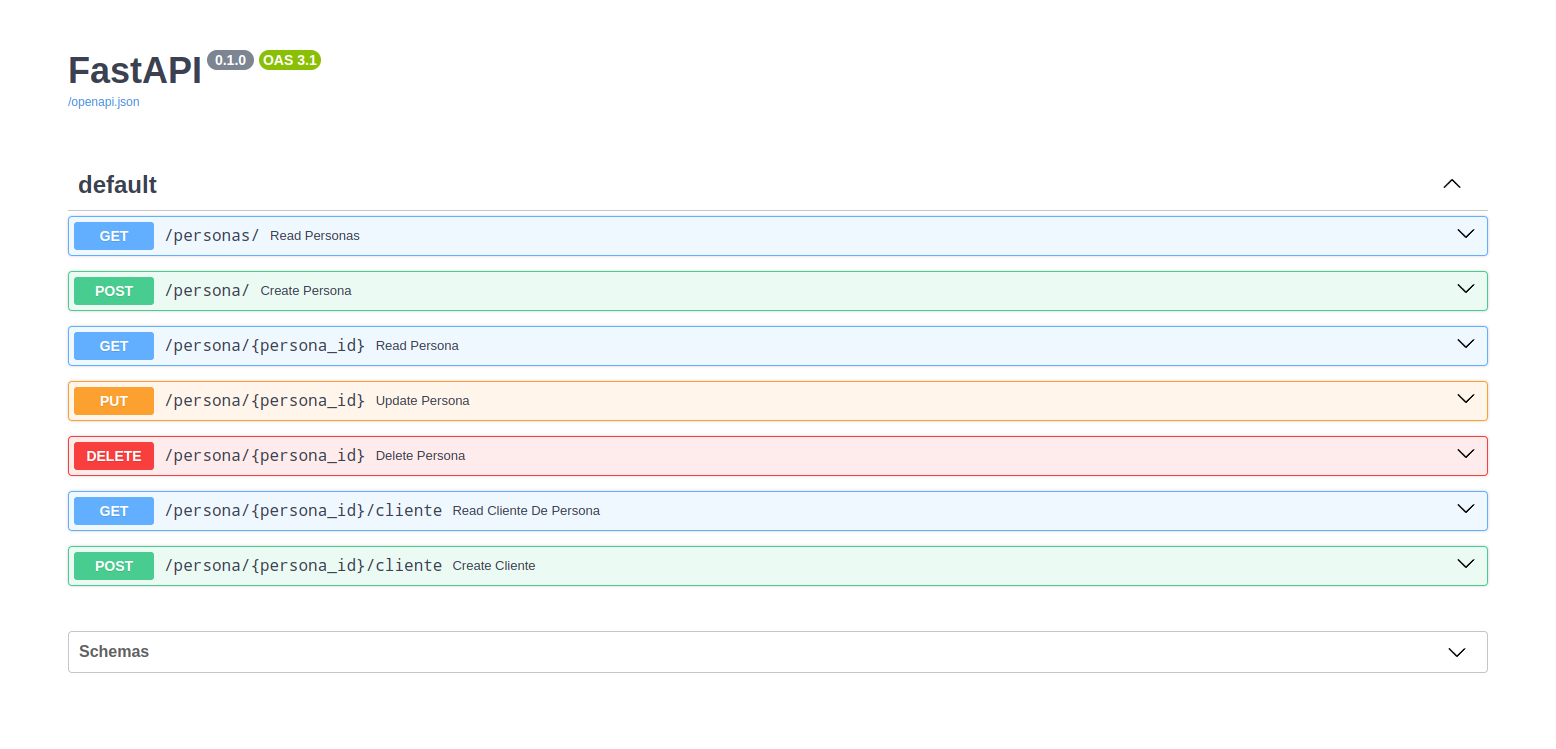This screenshot has width=1556, height=749.
Task: Expand the Create Cliente row chevron
Action: point(1466,564)
